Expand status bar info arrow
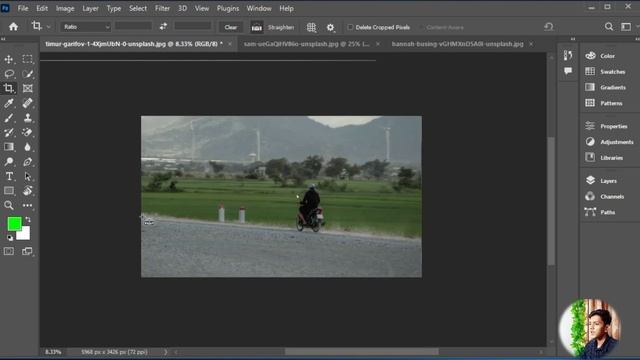Viewport: 640px width, 360px height. pos(165,352)
